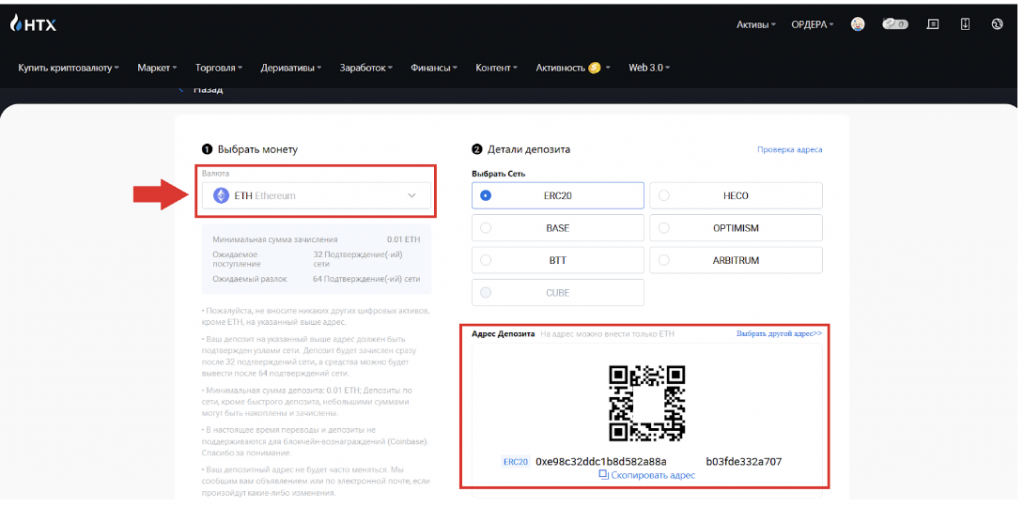1024x507 pixels.
Task: Expand the Активы menu
Action: [756, 25]
